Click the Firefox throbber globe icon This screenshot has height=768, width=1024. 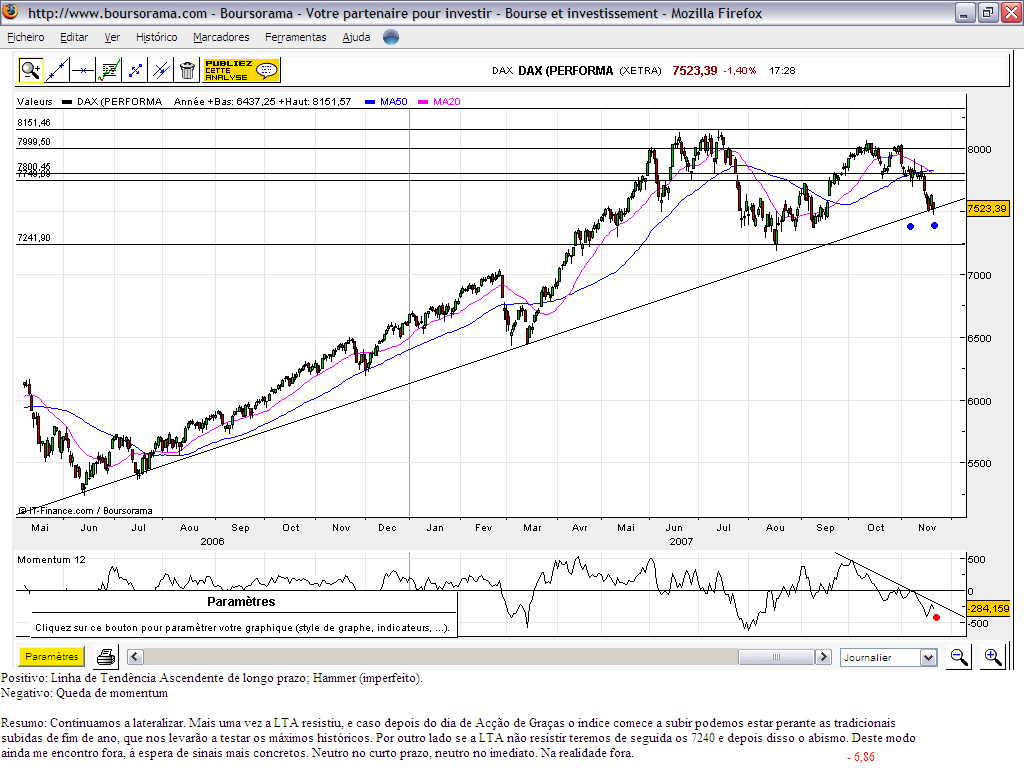coord(391,37)
